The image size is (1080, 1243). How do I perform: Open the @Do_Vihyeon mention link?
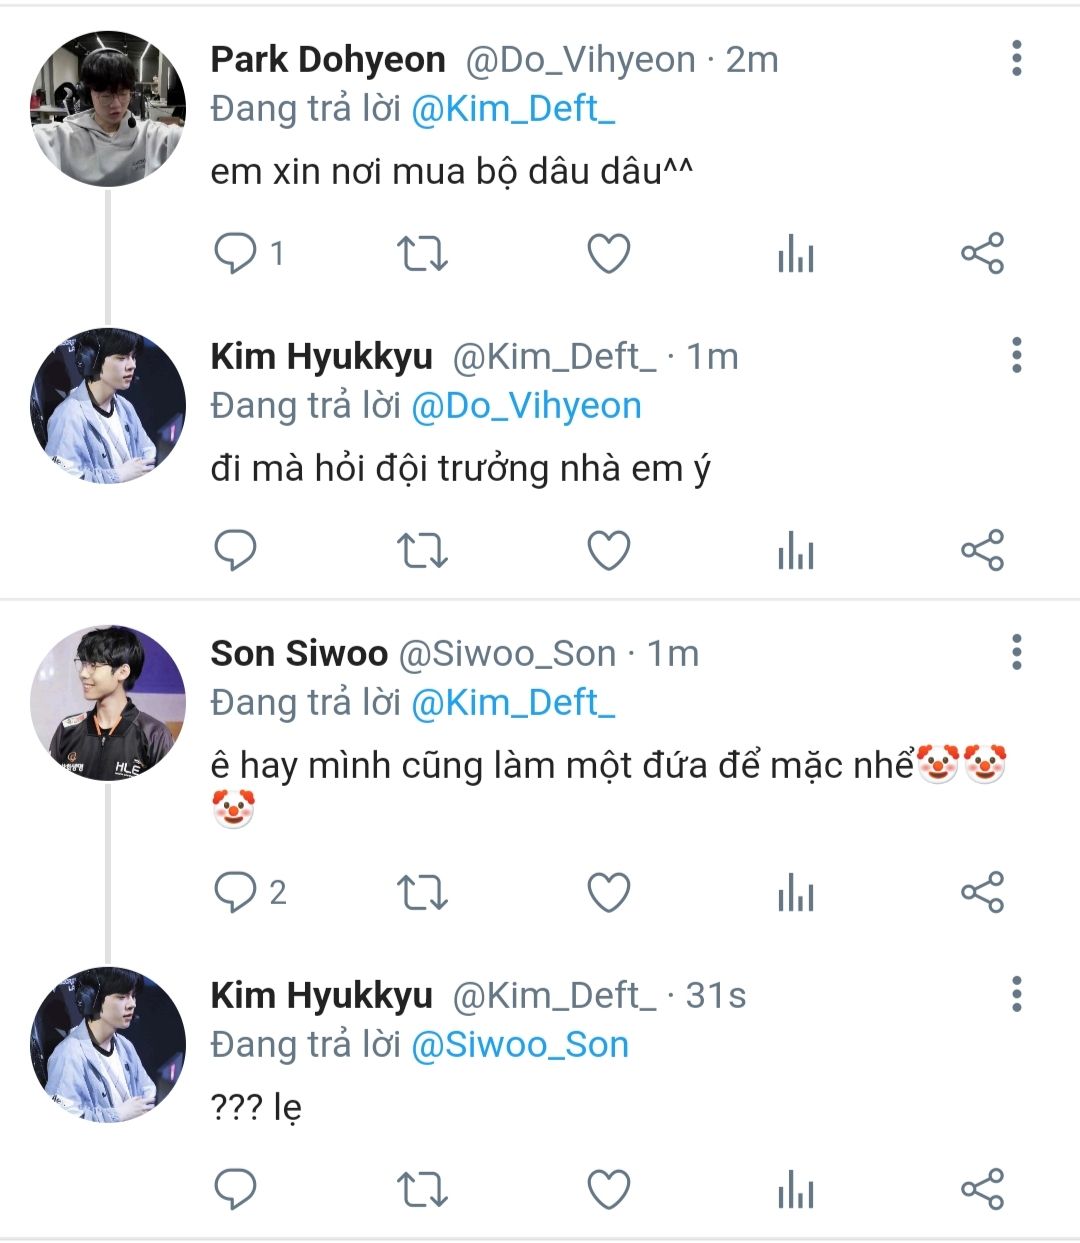[526, 406]
